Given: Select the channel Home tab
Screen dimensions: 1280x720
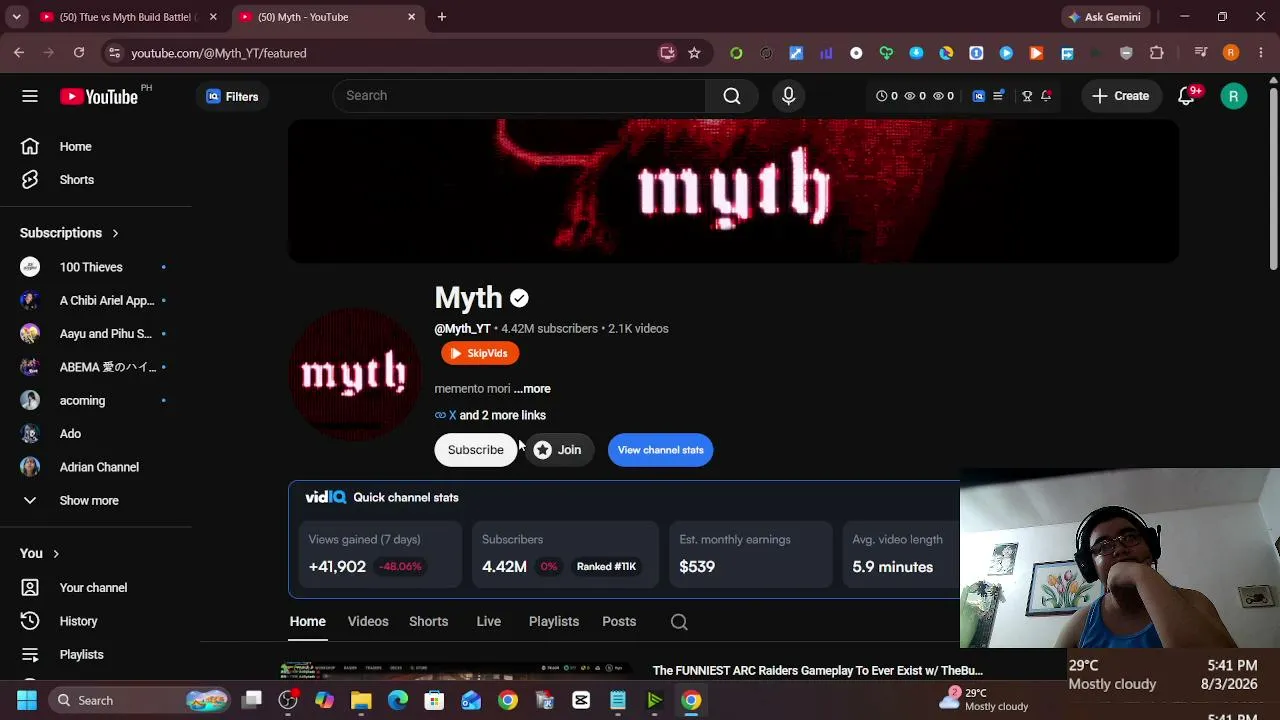Looking at the screenshot, I should (x=308, y=622).
